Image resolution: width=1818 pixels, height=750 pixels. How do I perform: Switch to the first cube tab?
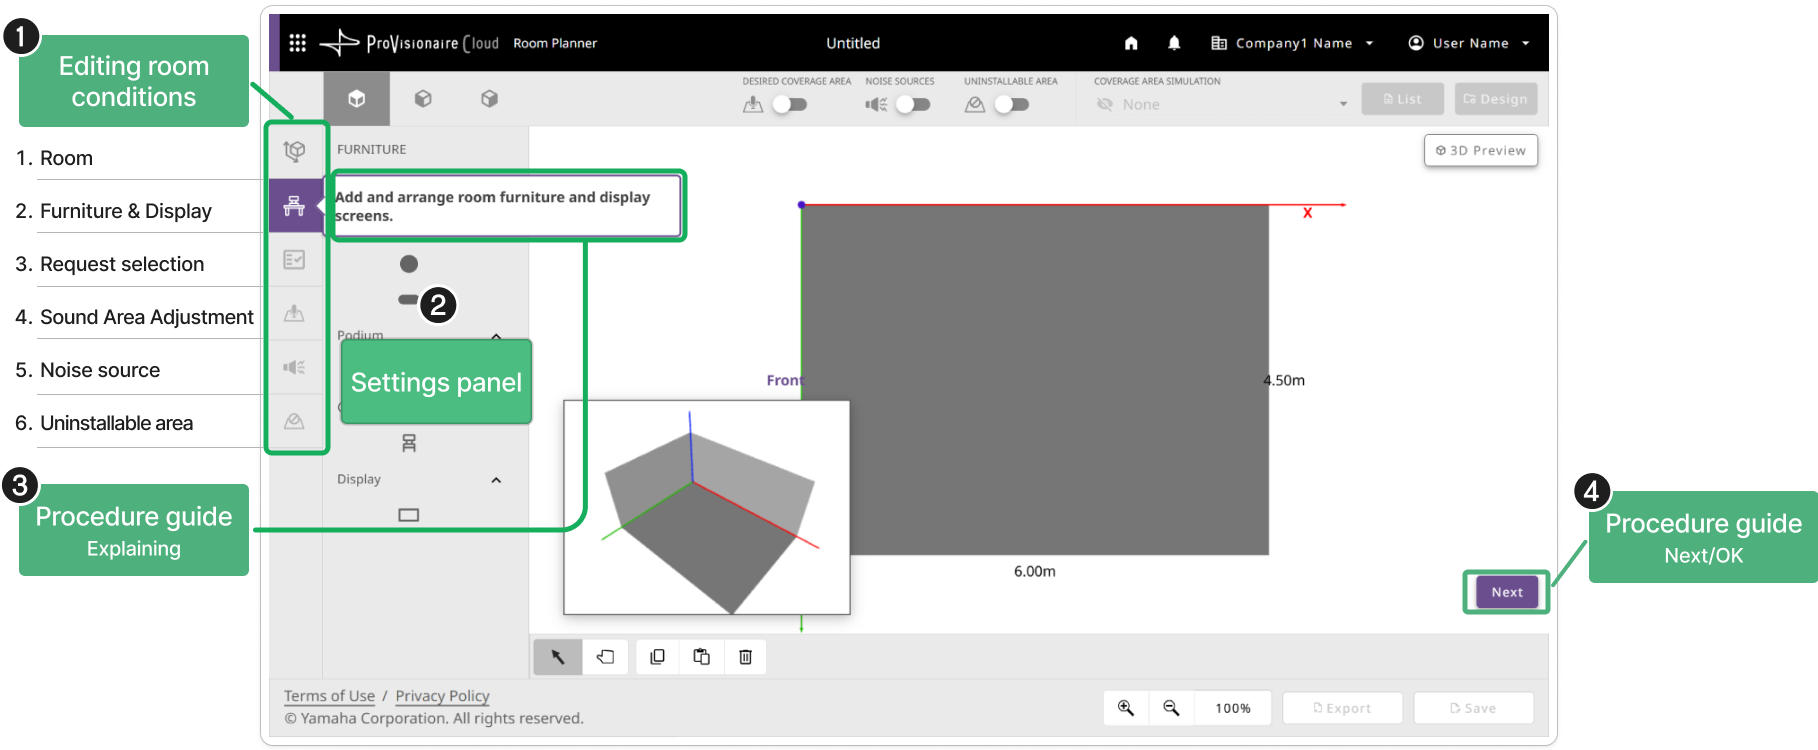point(356,98)
